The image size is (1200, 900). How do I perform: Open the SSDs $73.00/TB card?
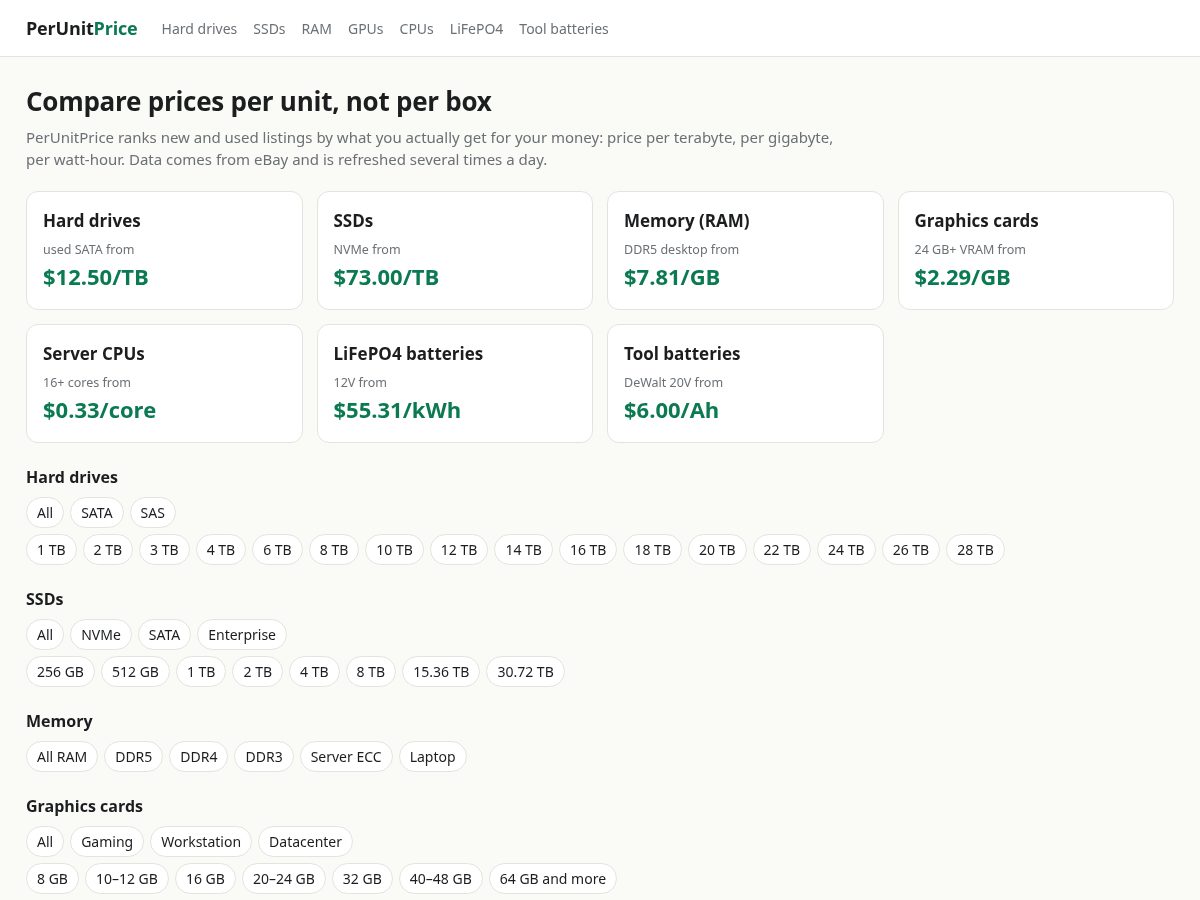pyautogui.click(x=455, y=250)
